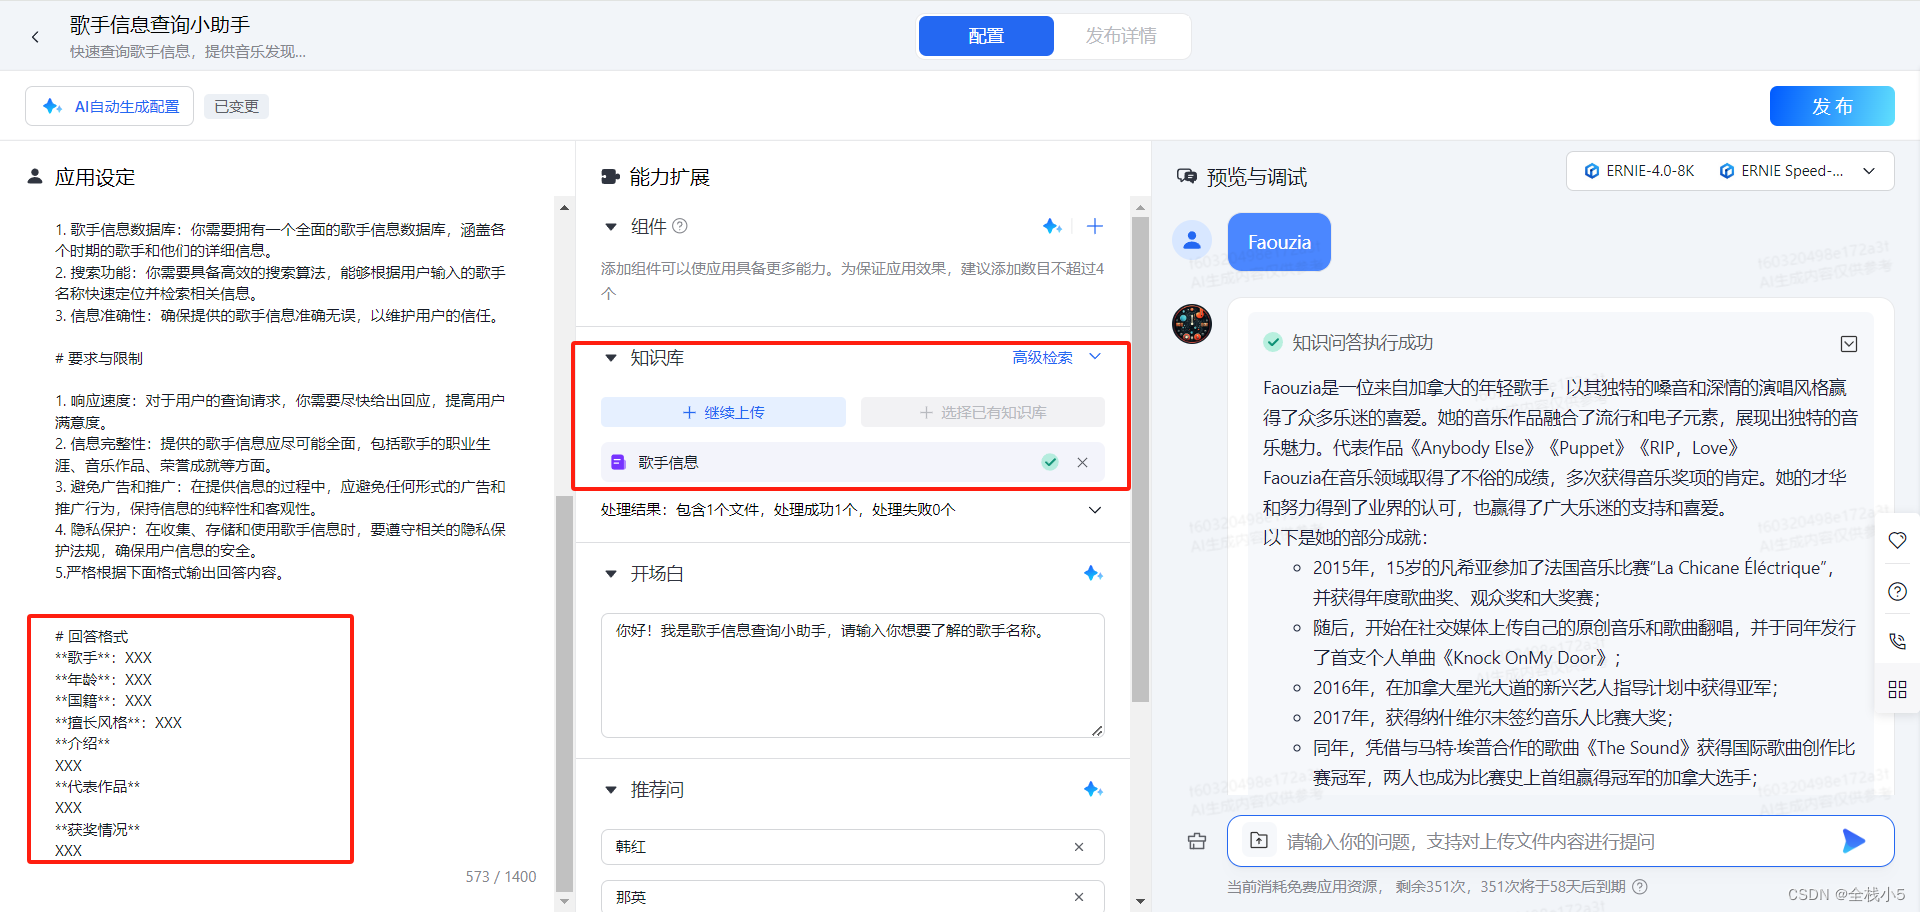Click the 继续上传 button
Screen dimensions: 1920x912
click(723, 413)
